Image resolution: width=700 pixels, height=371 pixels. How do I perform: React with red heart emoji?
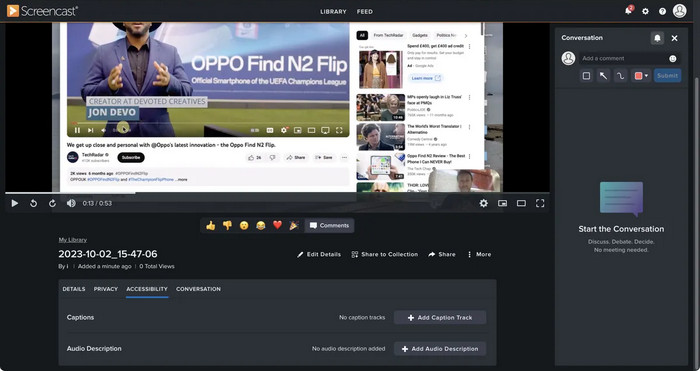(x=277, y=225)
